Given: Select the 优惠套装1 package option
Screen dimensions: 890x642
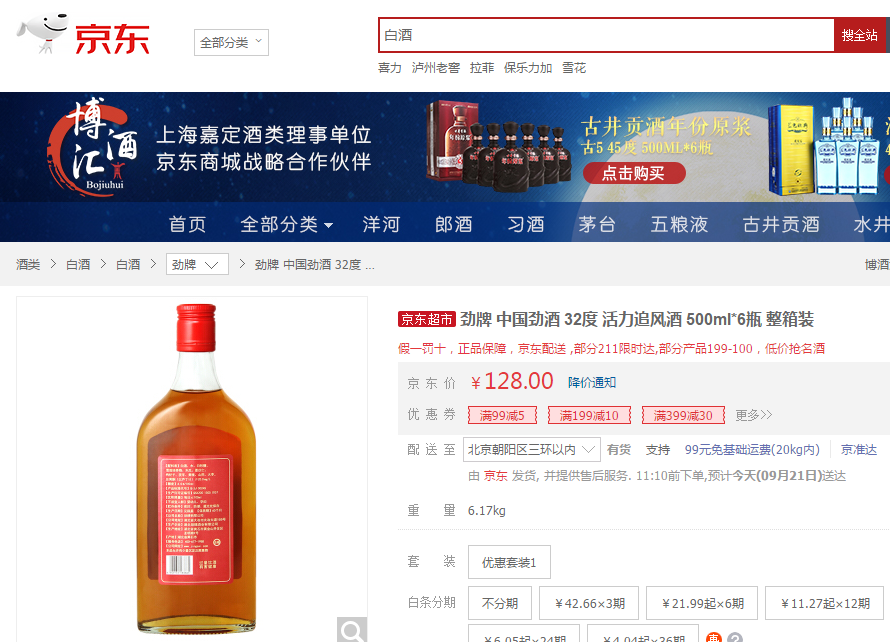Looking at the screenshot, I should (509, 563).
